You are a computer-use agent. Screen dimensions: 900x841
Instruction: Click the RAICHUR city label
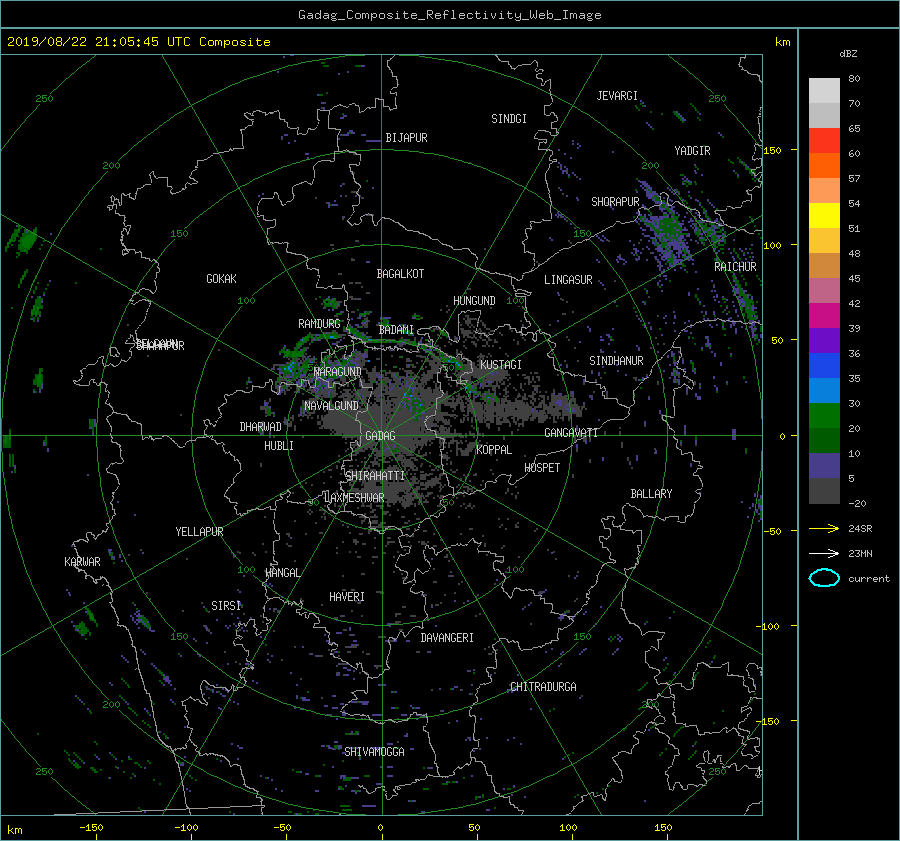coord(735,267)
